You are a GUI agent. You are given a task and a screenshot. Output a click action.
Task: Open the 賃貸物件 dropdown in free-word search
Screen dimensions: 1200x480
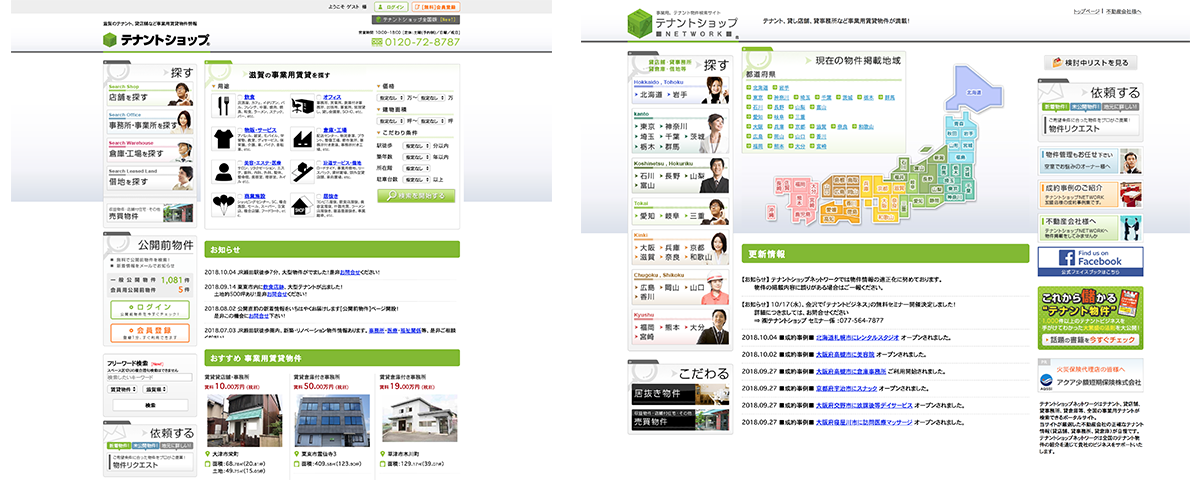click(124, 389)
